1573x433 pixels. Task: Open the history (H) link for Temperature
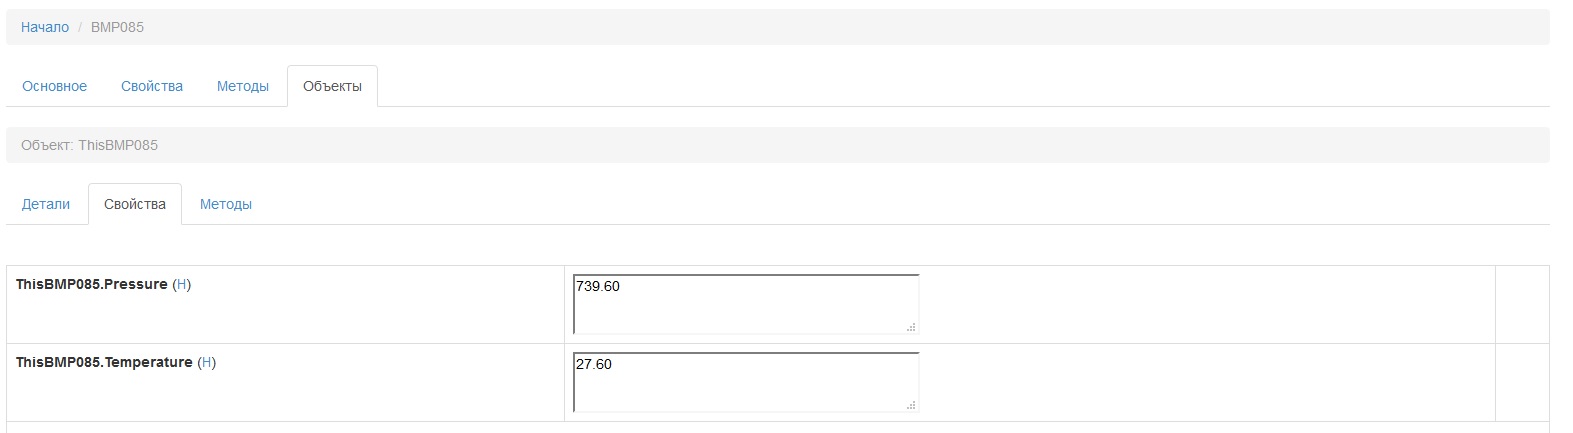coord(207,362)
